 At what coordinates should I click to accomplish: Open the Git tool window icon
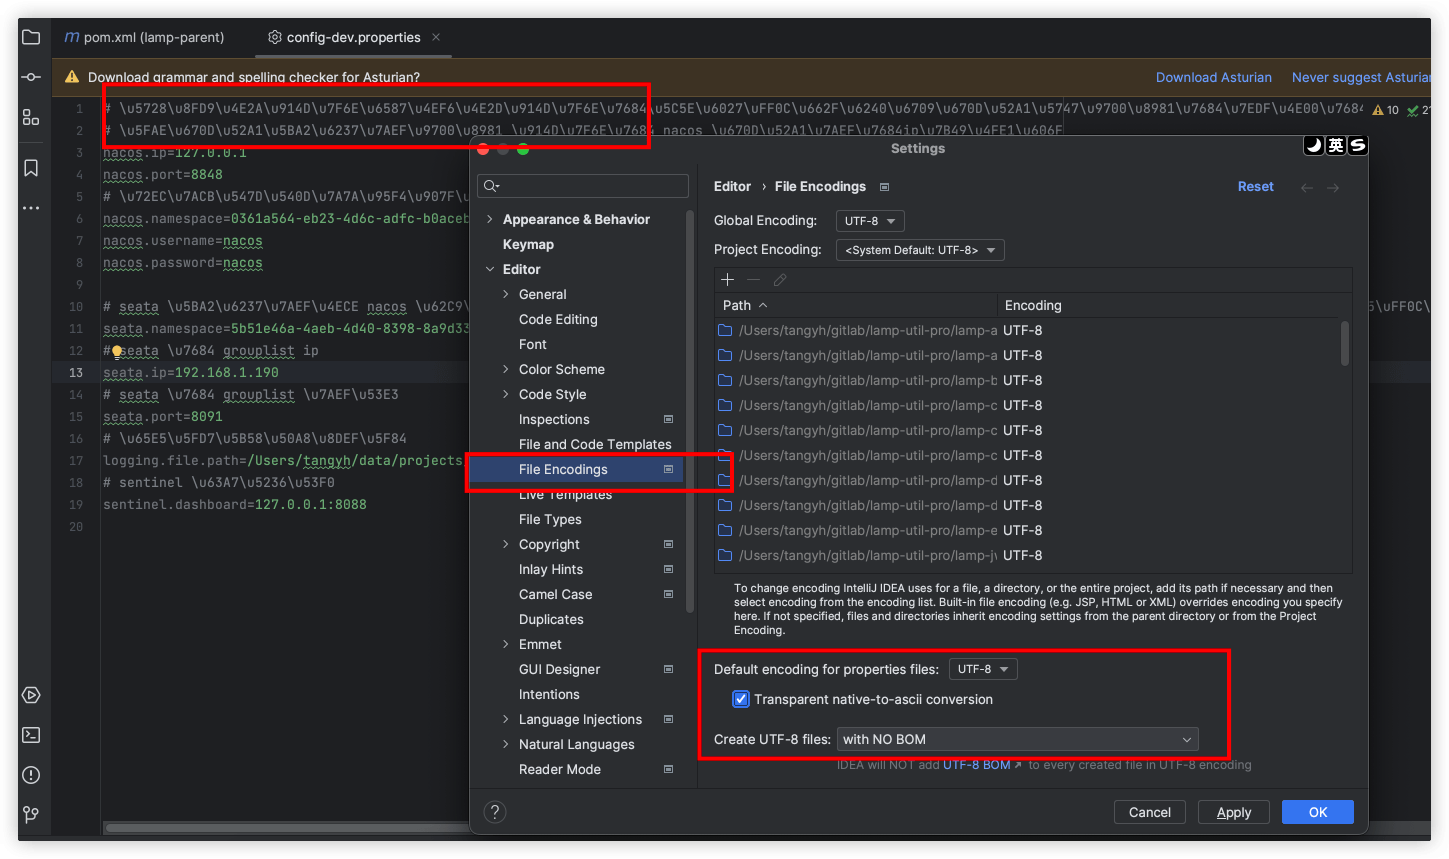31,814
